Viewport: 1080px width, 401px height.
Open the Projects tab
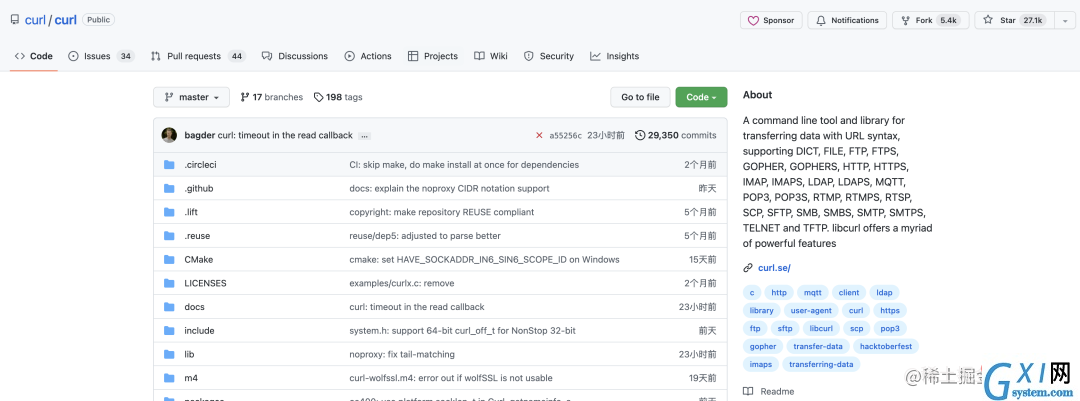tap(433, 56)
